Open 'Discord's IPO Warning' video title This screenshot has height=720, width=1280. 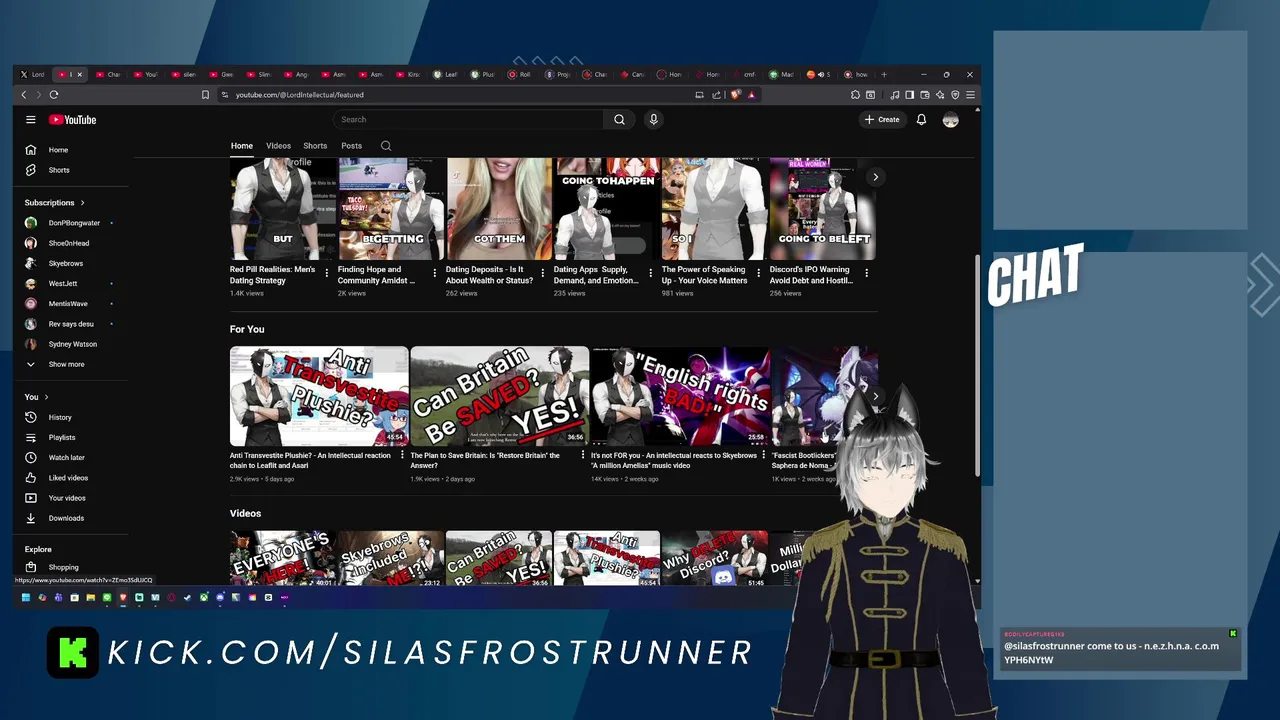tap(811, 275)
